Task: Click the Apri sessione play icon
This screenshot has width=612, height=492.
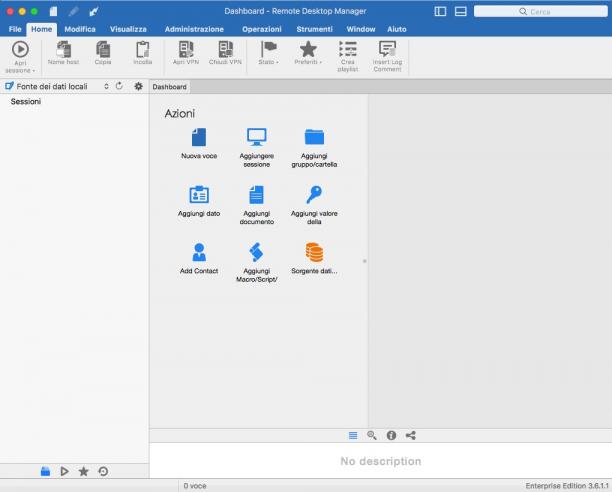Action: [20, 50]
